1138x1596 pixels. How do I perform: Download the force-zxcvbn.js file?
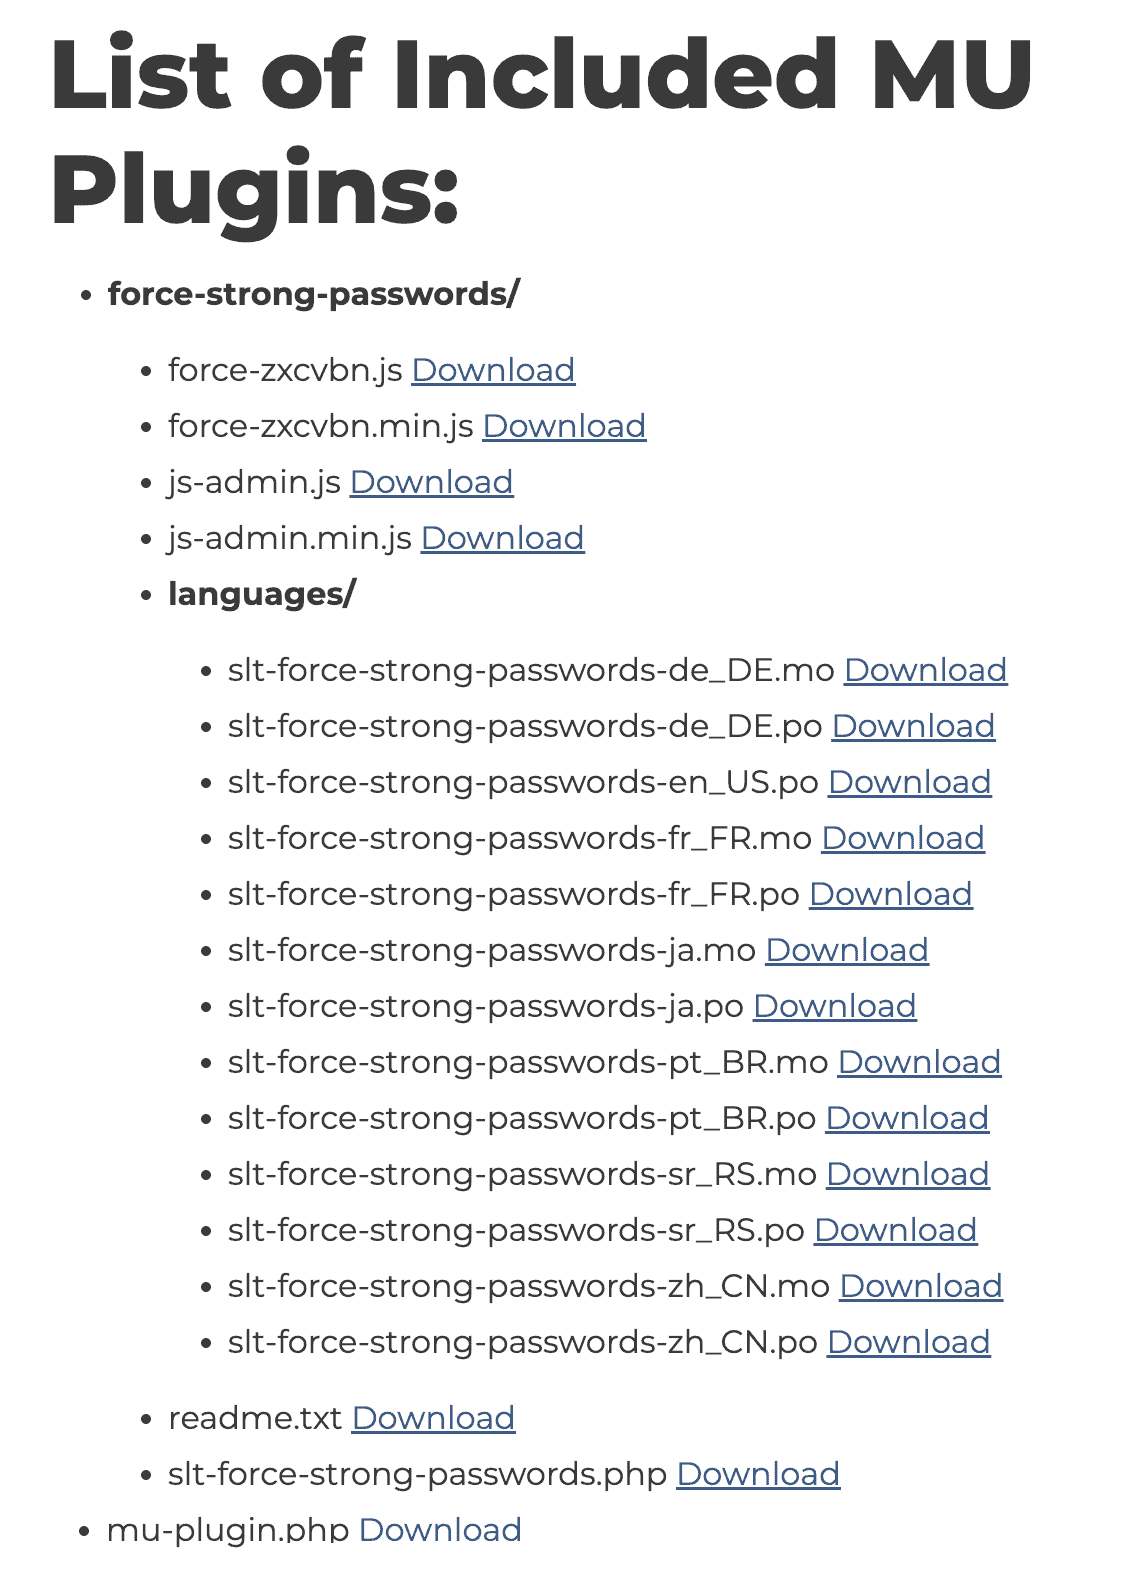click(493, 370)
